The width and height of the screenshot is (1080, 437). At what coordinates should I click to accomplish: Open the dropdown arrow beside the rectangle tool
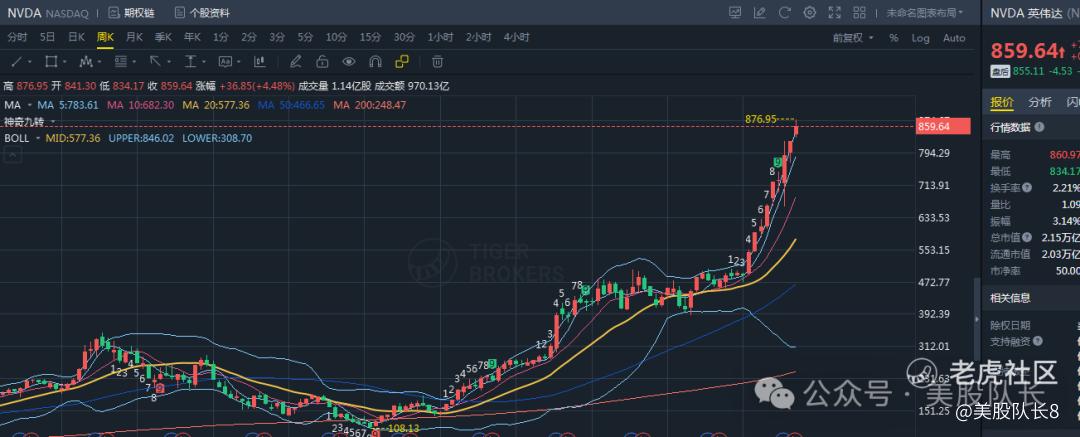[x=65, y=62]
